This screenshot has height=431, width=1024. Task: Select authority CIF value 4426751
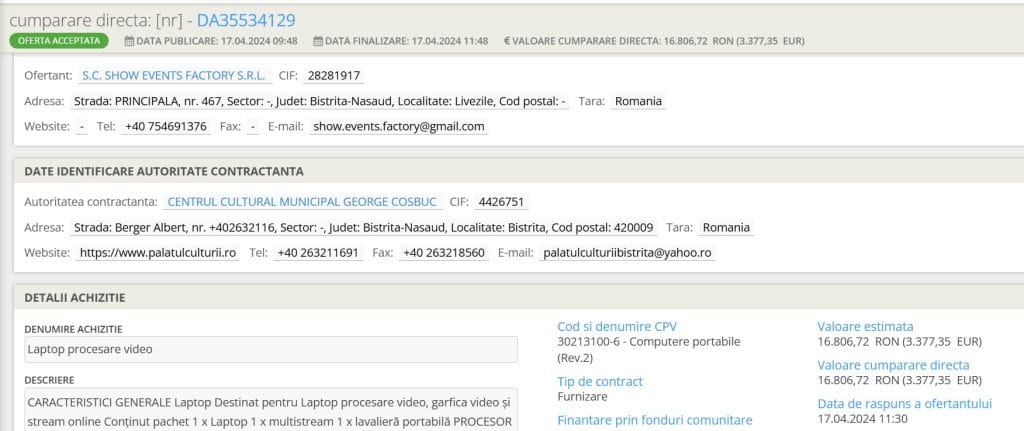pos(501,202)
